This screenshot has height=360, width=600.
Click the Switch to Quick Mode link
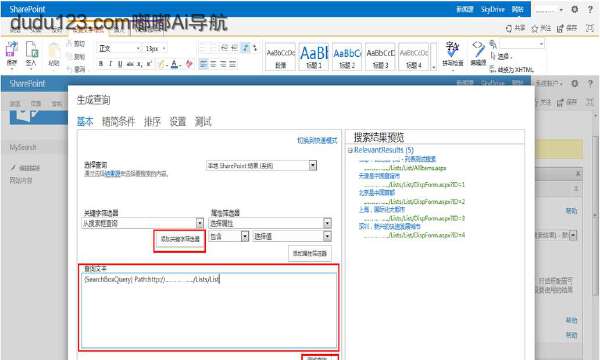pyautogui.click(x=317, y=140)
